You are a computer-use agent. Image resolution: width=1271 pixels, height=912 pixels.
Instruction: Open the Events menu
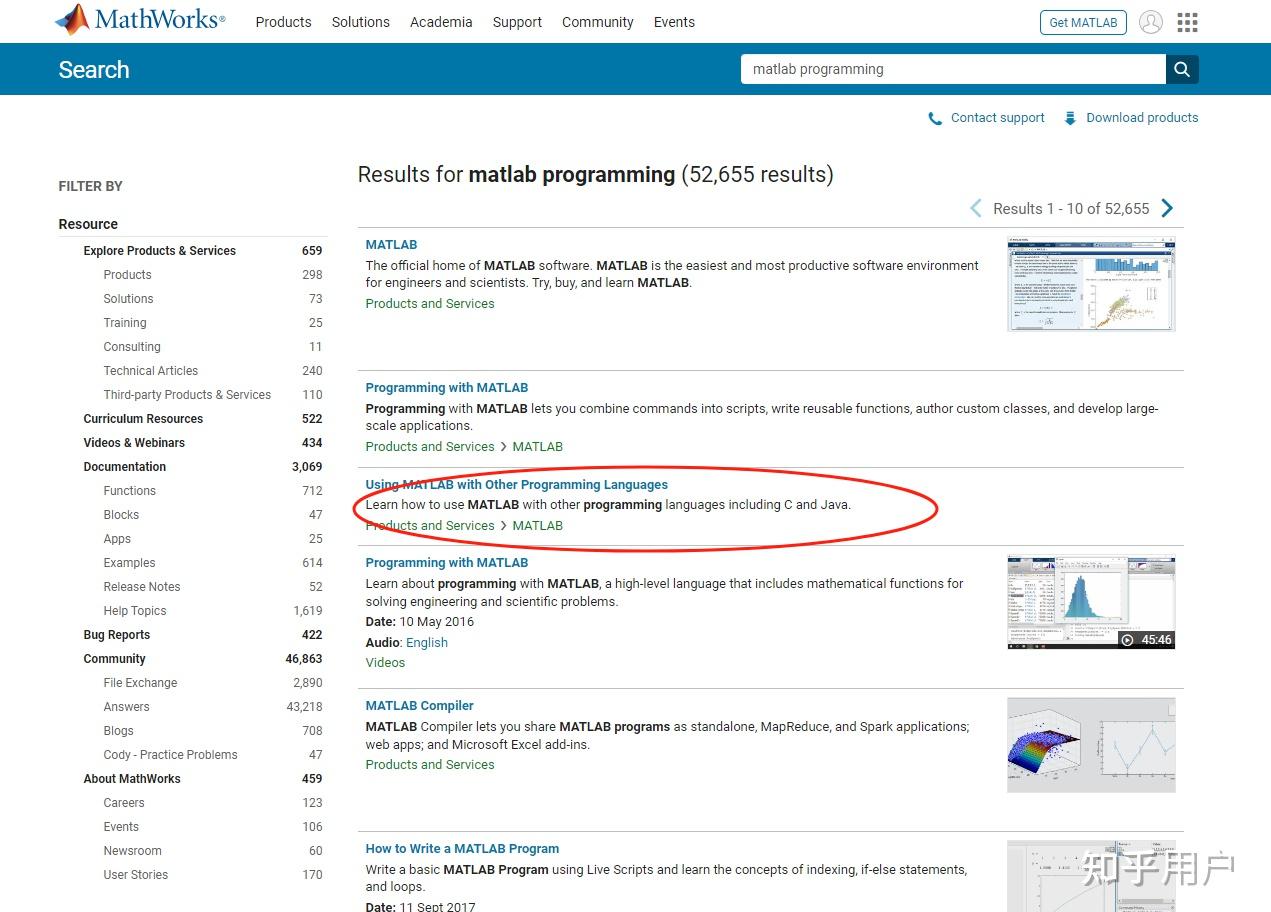[674, 22]
